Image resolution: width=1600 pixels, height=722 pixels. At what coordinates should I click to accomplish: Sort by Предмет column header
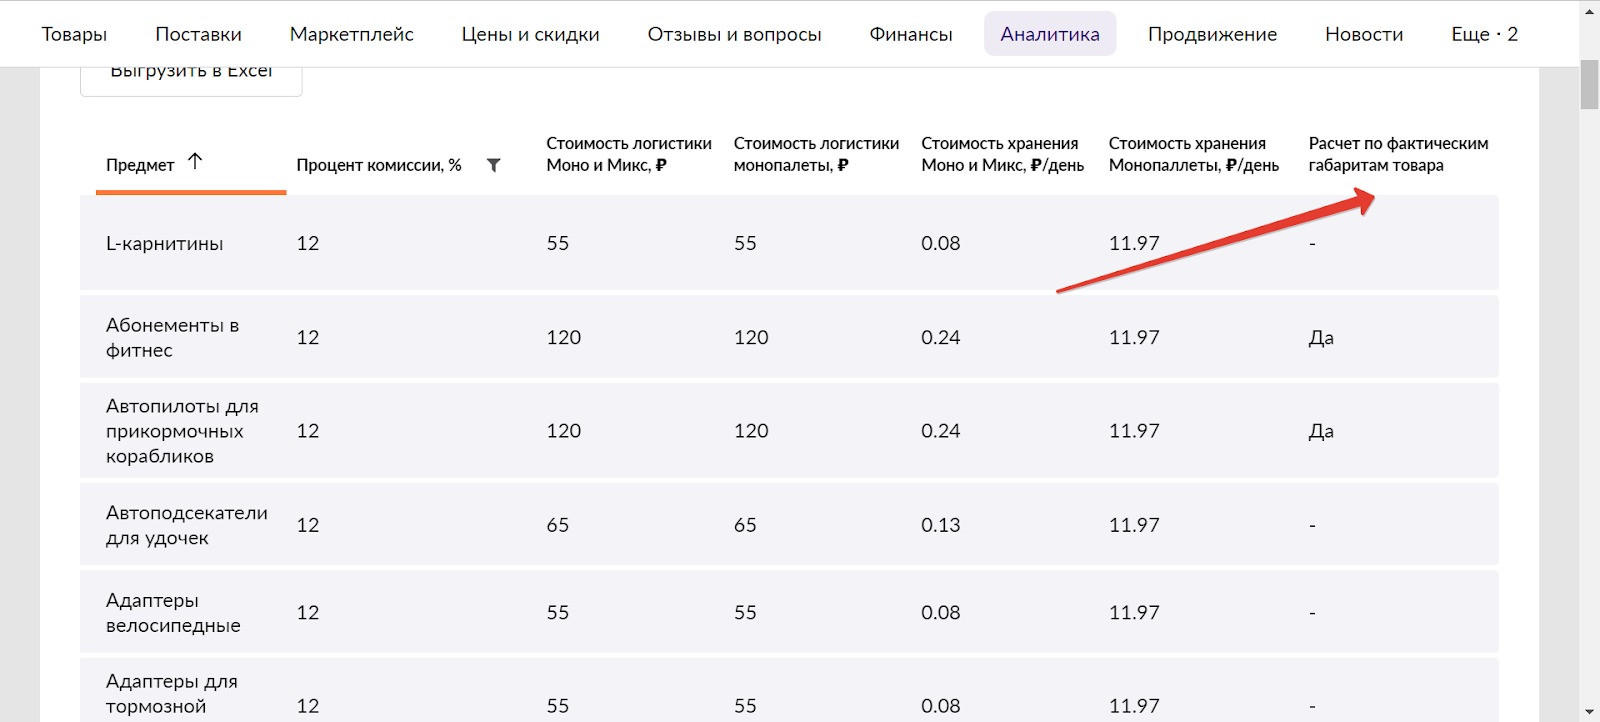pos(140,165)
